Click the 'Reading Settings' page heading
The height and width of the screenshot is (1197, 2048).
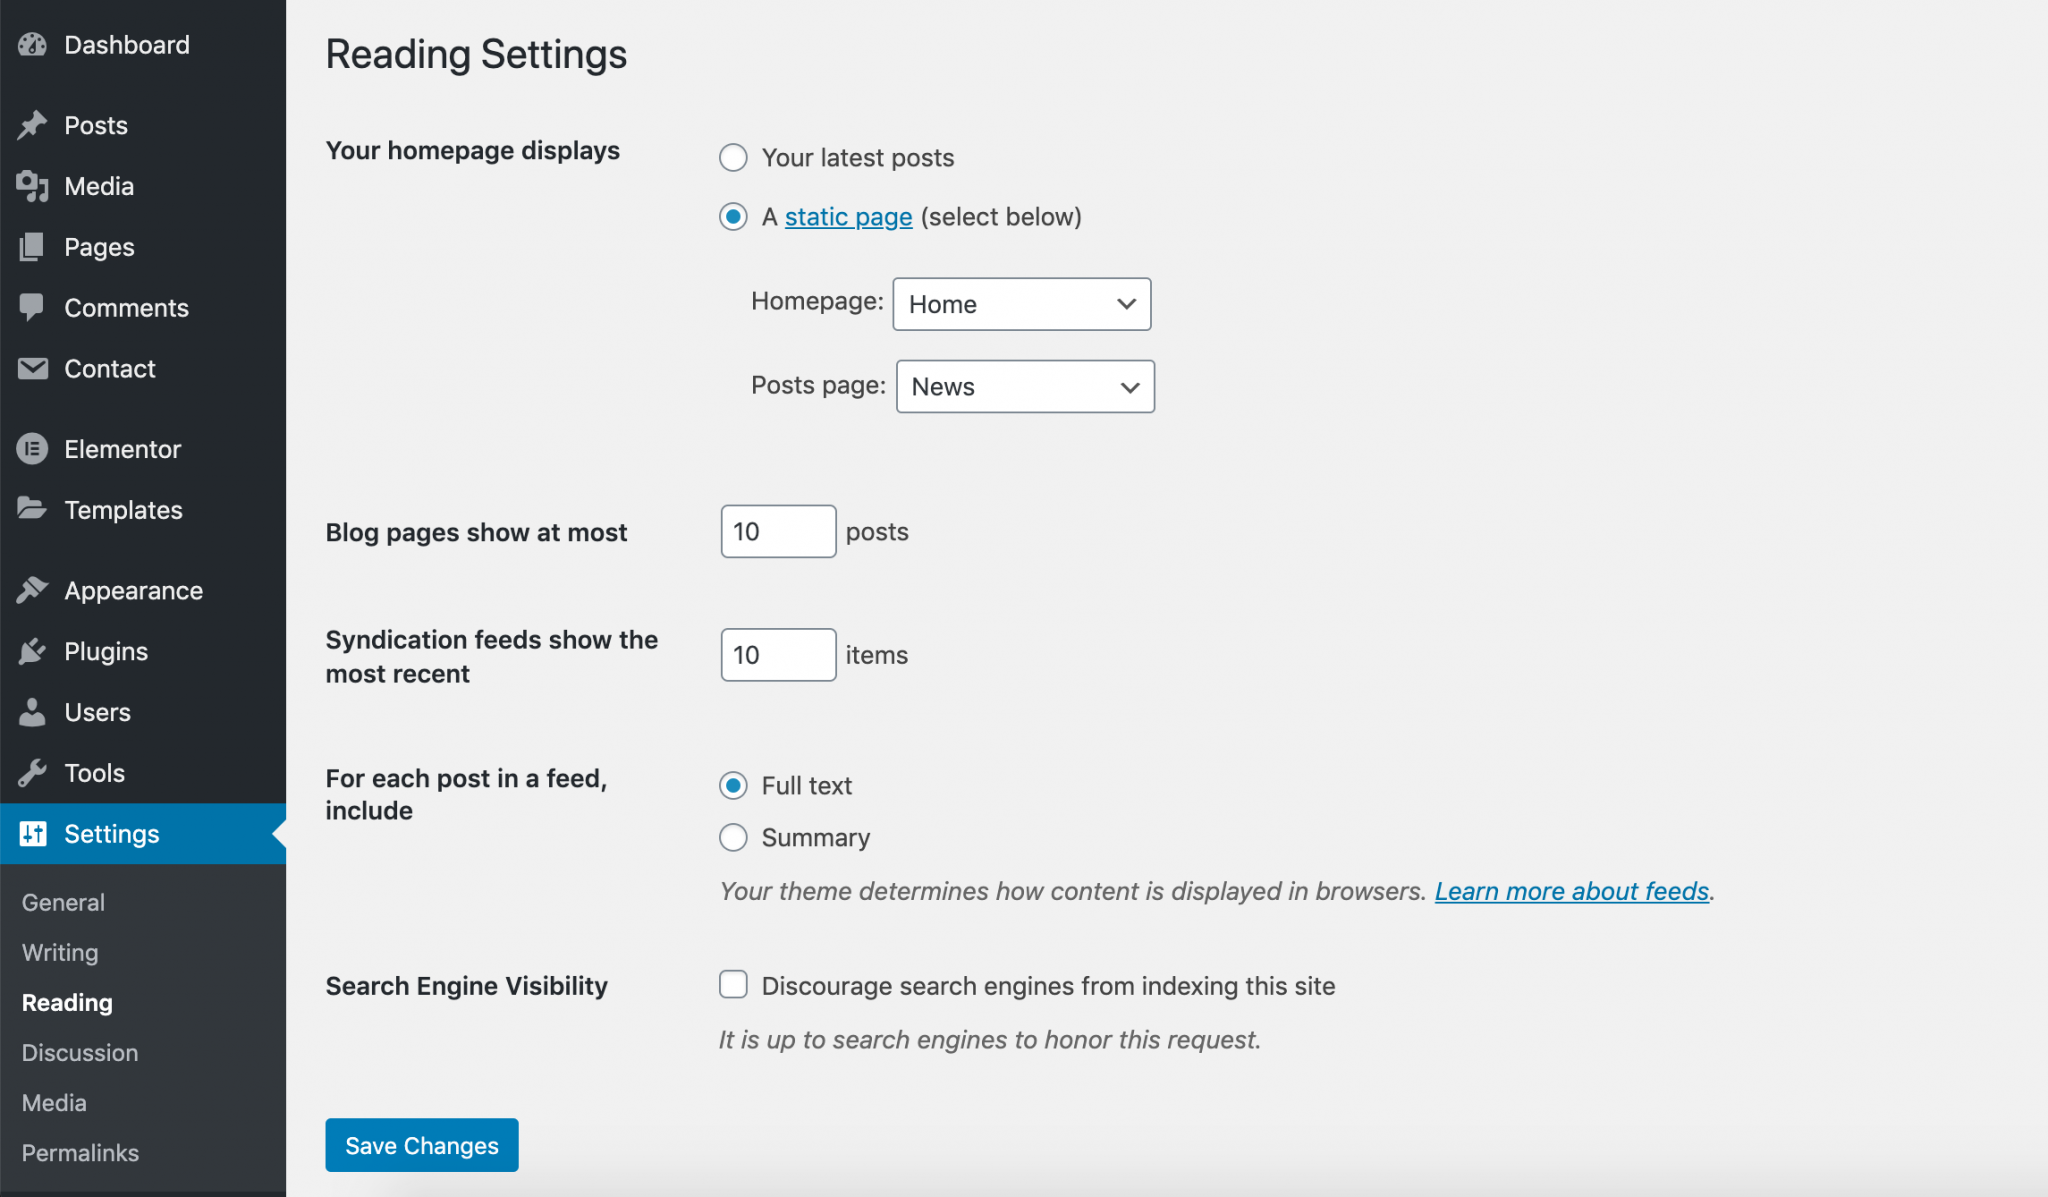476,54
